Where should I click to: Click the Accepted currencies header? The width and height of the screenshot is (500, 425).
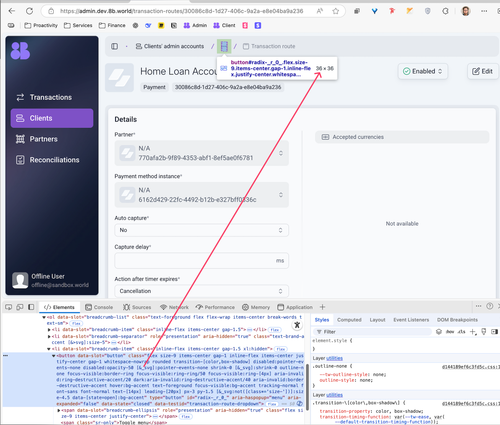point(402,137)
